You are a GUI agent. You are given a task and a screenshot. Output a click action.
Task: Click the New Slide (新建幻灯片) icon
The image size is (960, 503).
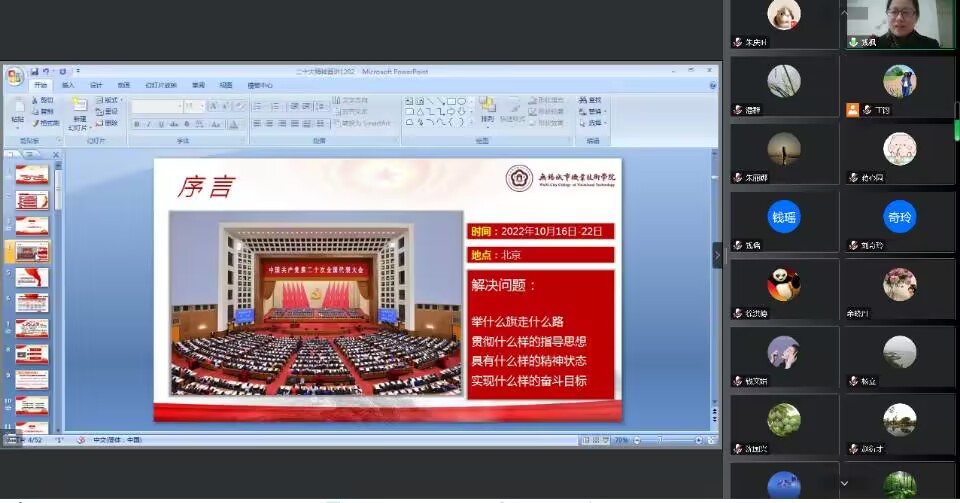[79, 108]
